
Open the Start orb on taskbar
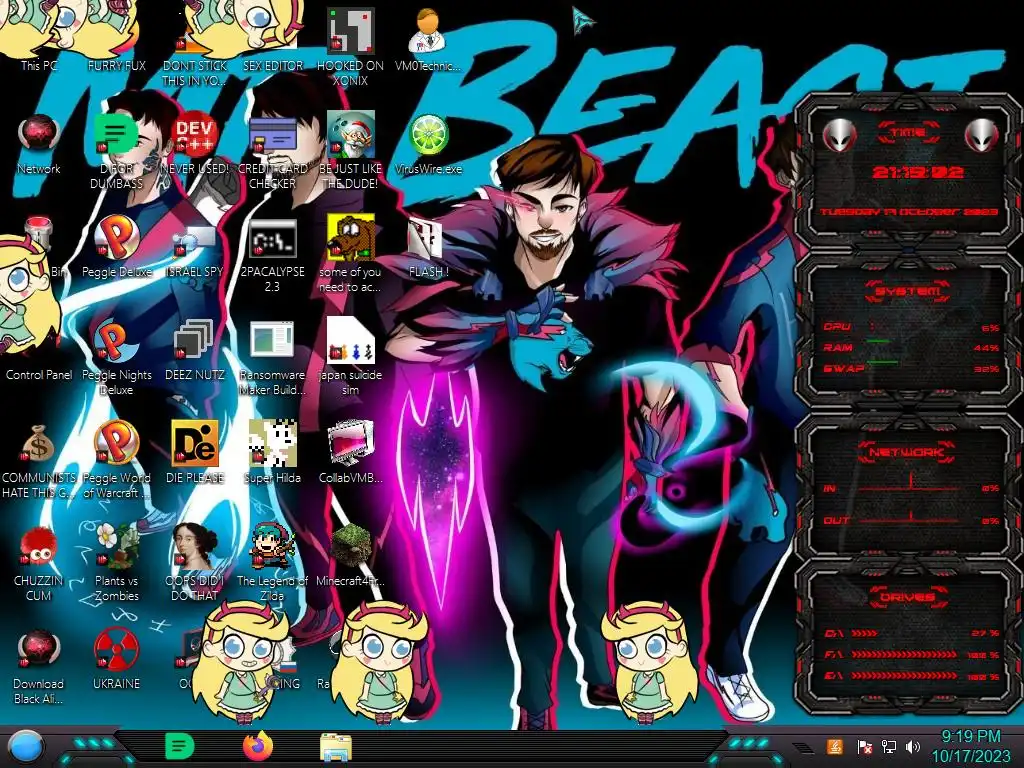tap(25, 746)
